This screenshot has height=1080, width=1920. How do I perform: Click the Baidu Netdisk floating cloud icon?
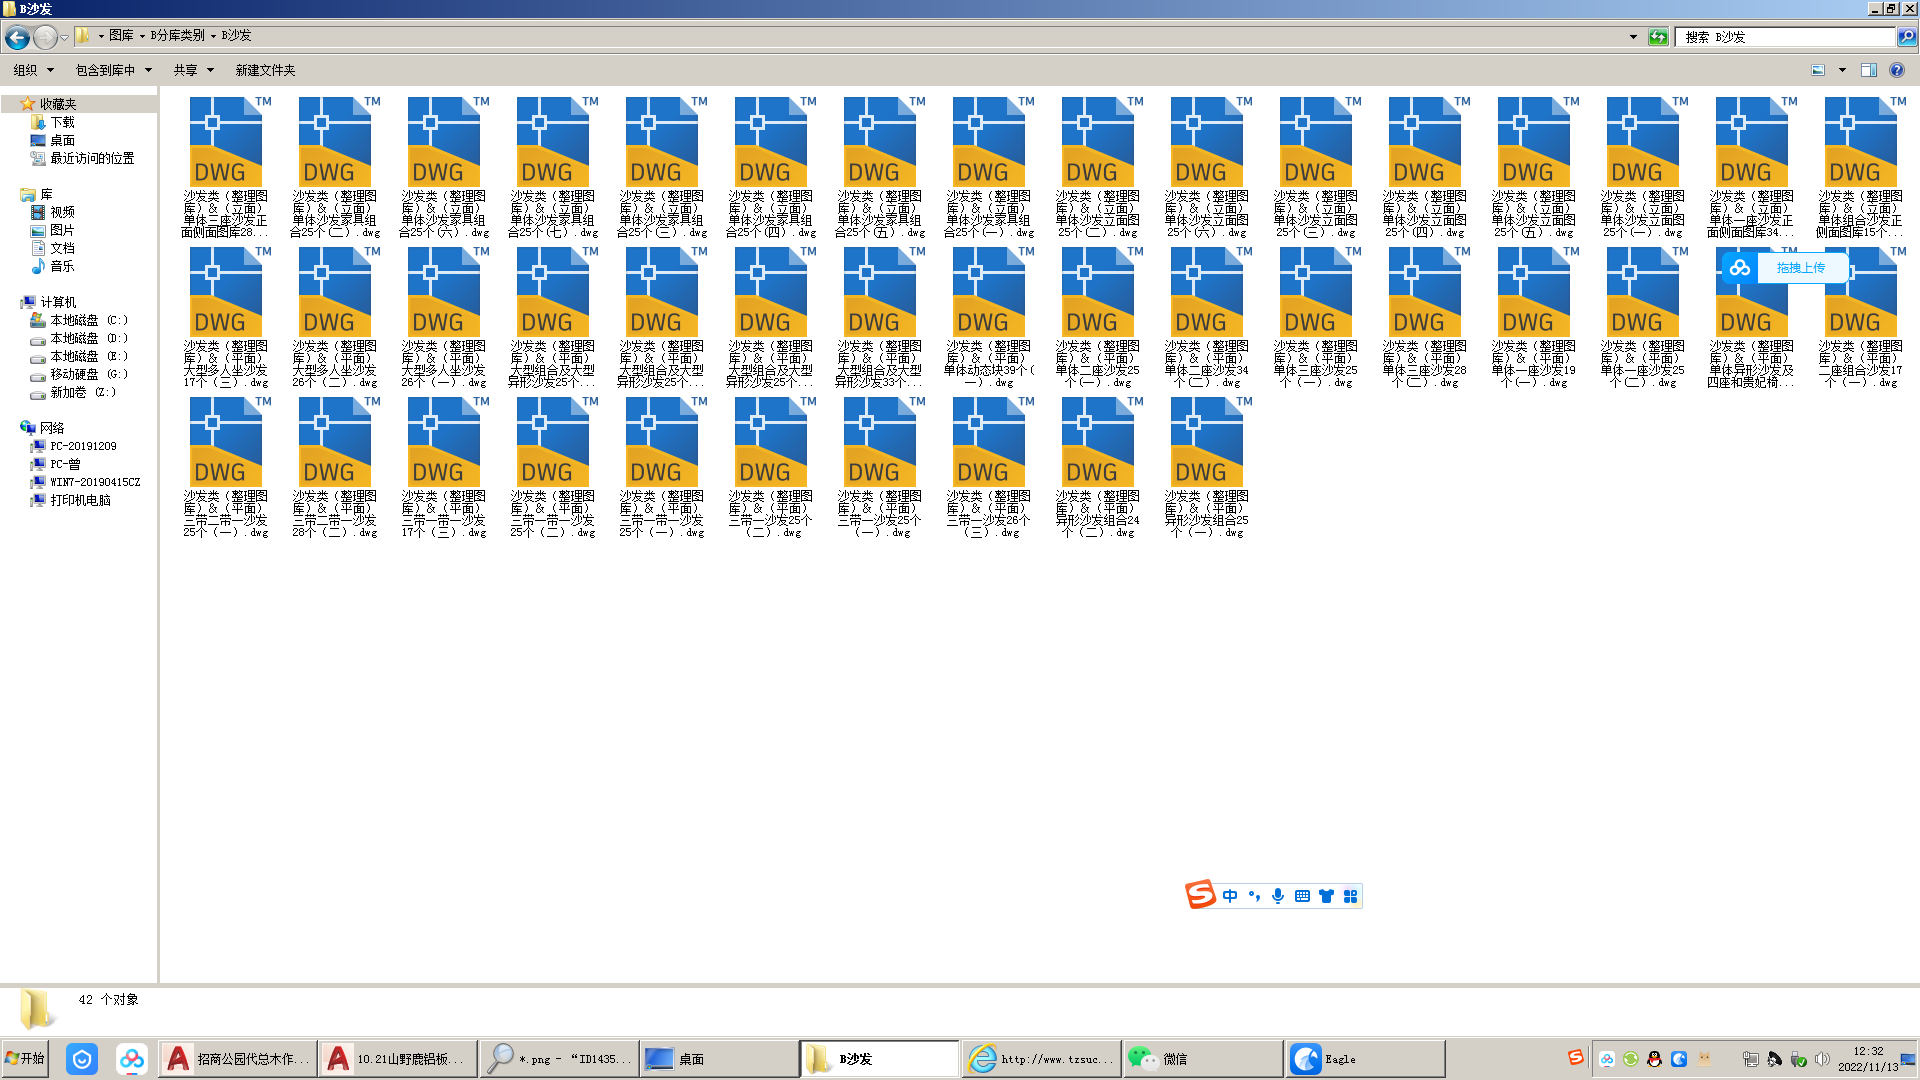point(1740,268)
